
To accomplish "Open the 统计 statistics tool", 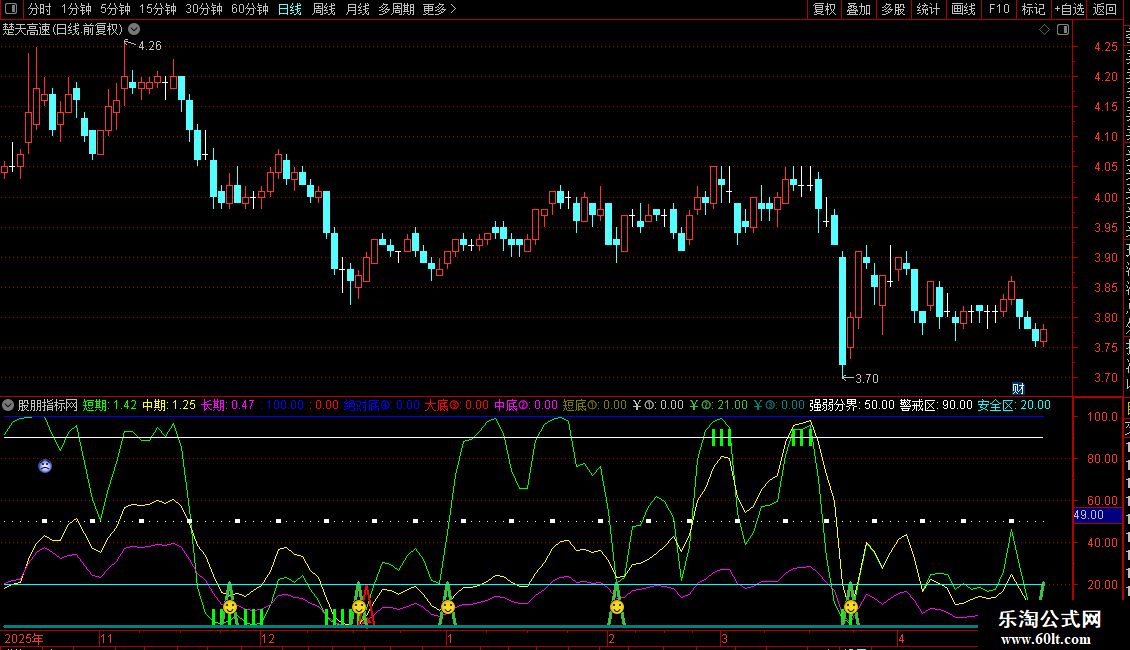I will (927, 9).
